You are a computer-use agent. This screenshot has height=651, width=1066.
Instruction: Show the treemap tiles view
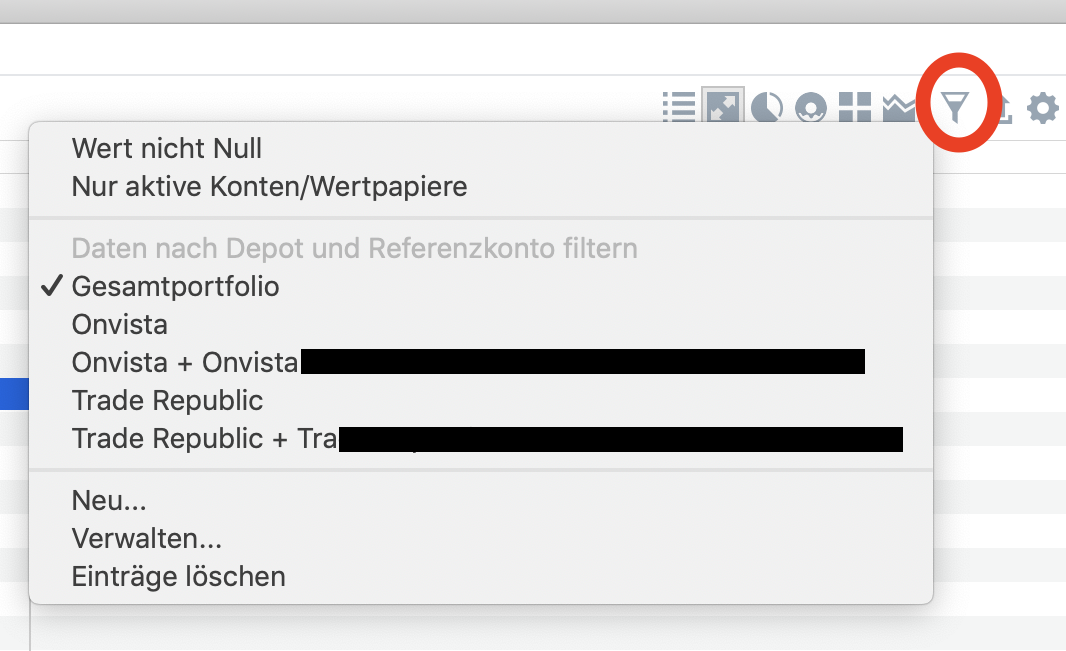tap(855, 107)
